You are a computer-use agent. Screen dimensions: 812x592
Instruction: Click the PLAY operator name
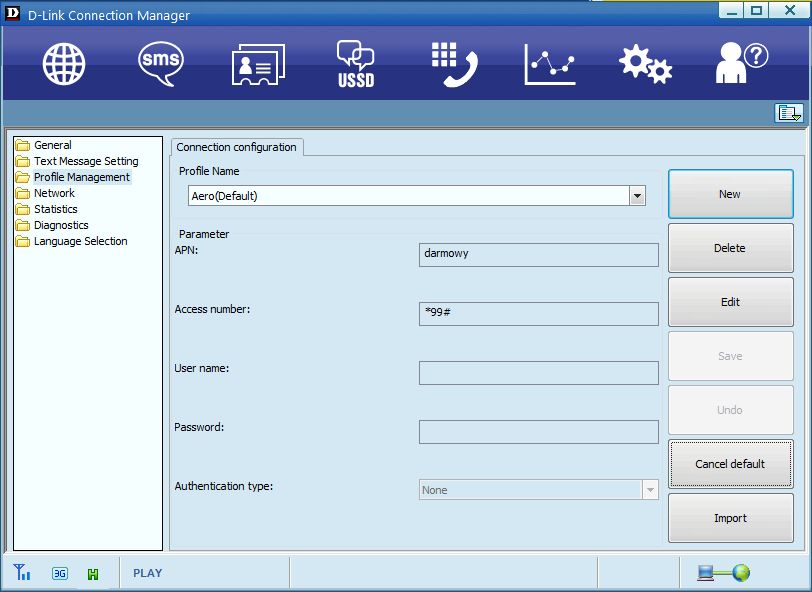148,573
